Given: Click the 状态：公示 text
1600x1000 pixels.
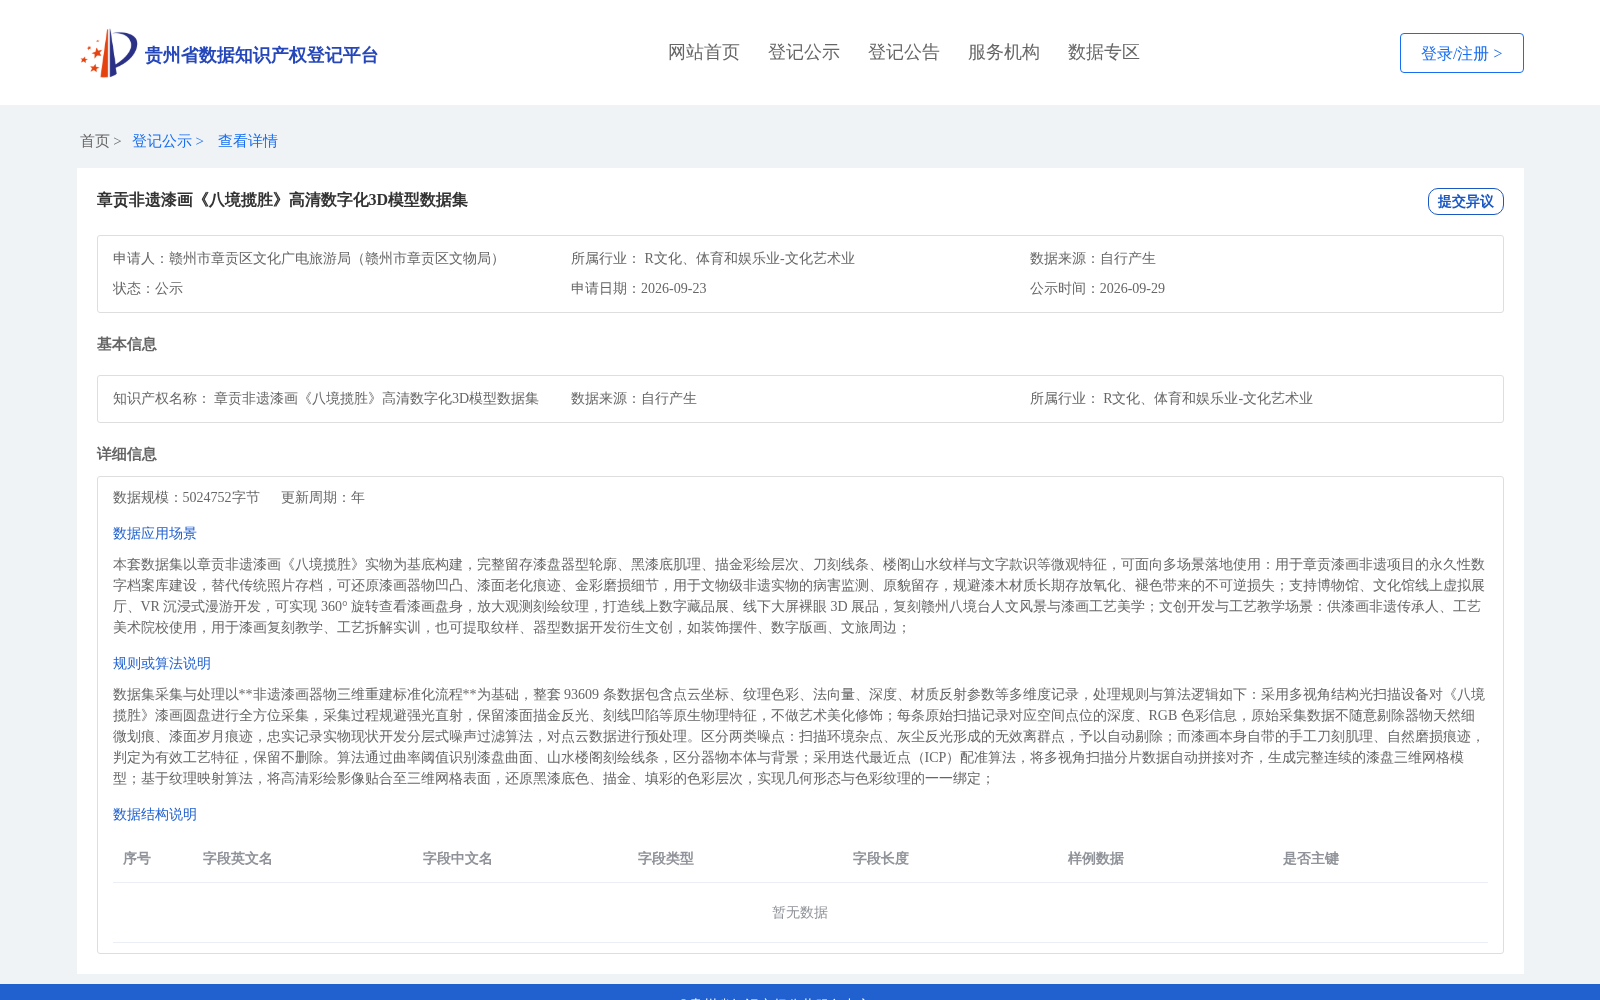Looking at the screenshot, I should click(148, 289).
